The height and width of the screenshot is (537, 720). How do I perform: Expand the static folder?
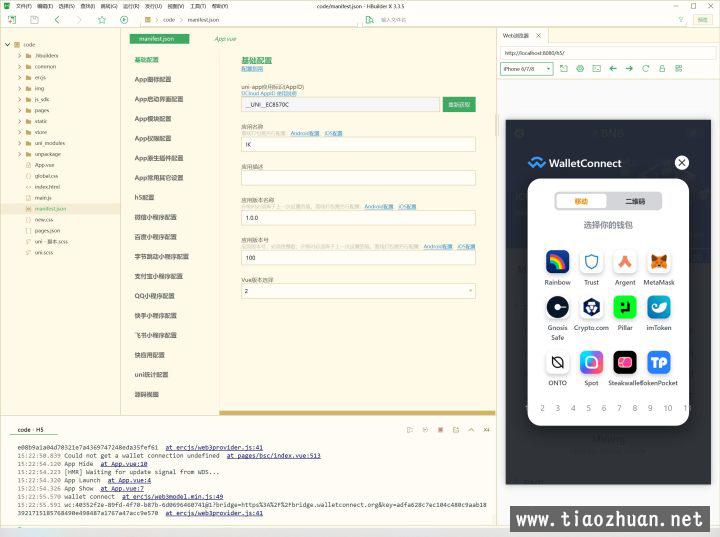20,121
